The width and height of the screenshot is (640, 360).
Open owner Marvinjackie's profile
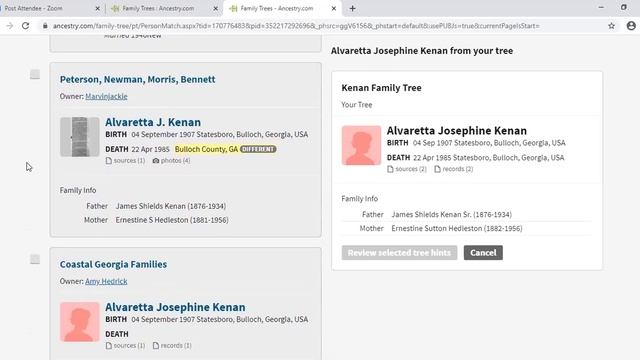106,96
